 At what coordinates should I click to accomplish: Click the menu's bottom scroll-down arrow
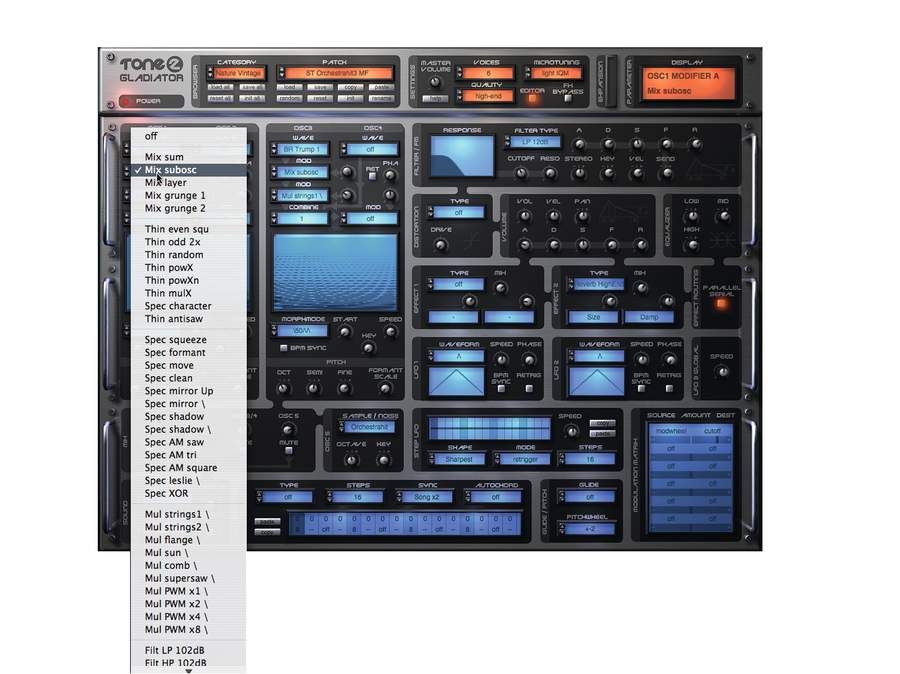point(189,671)
